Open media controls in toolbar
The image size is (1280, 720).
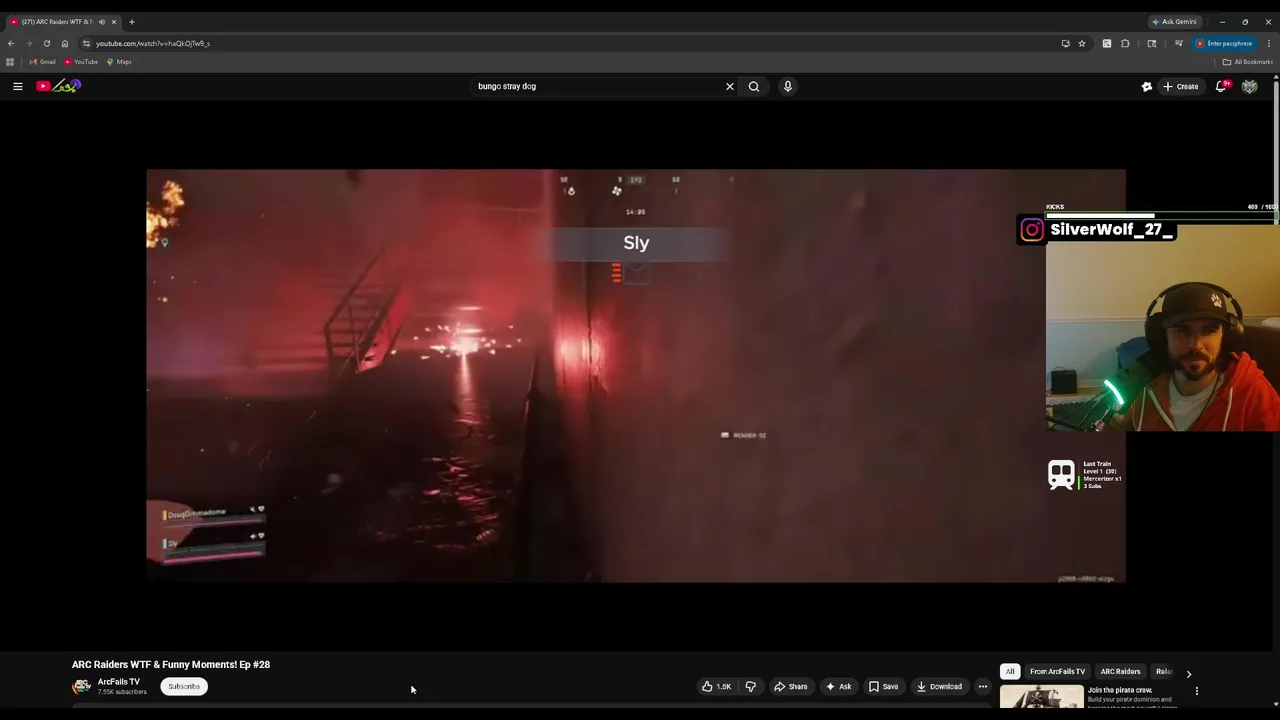pyautogui.click(x=1179, y=43)
